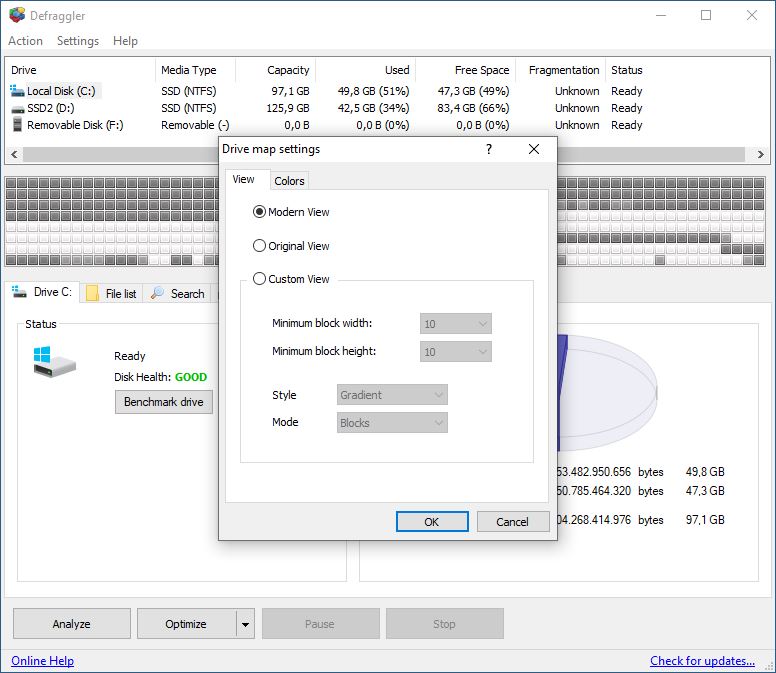
Task: Click the Media Type column header
Action: coord(196,70)
